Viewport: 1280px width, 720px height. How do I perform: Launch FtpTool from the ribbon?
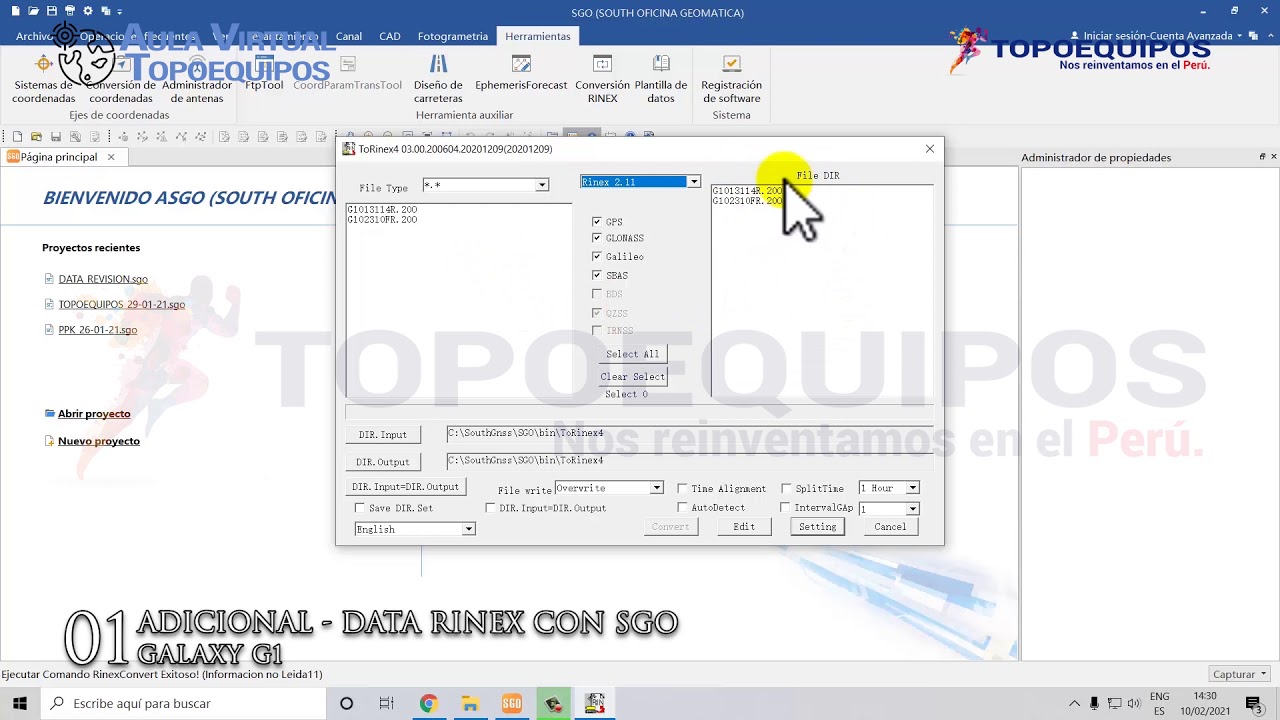coord(264,72)
